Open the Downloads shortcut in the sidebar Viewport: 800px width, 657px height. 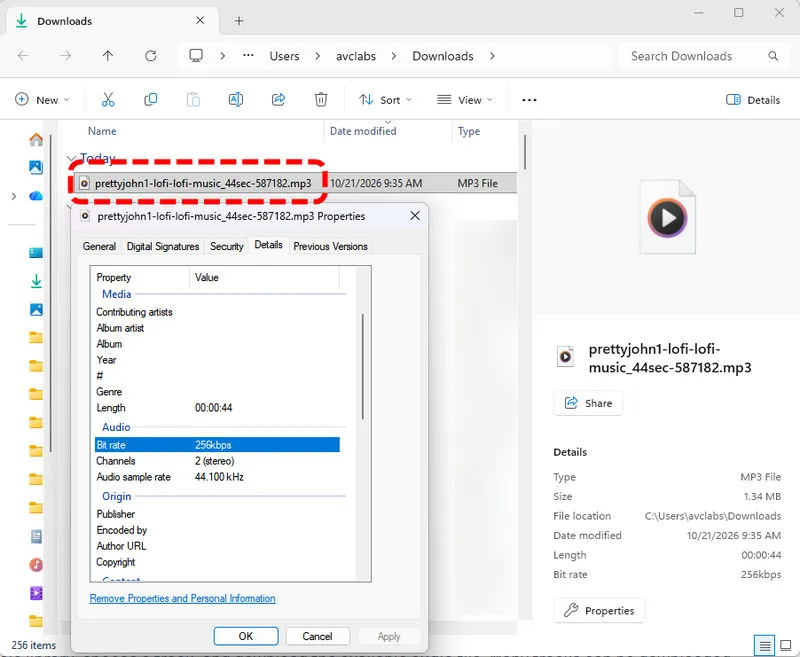coord(36,281)
